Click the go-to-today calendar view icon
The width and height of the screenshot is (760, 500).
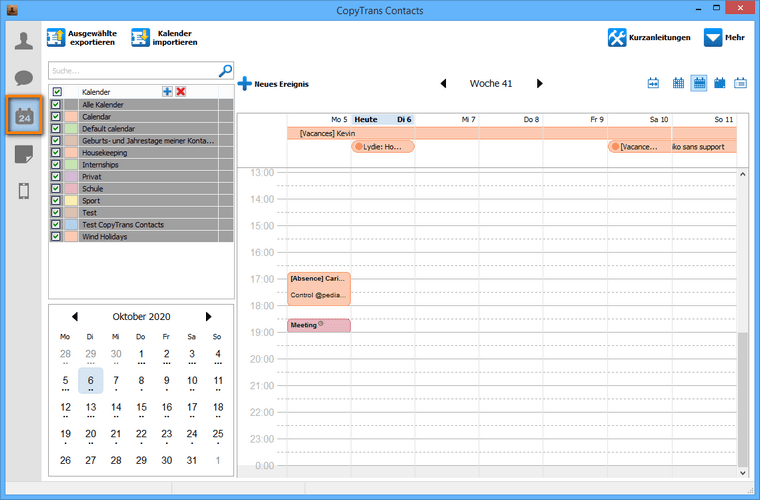coord(653,83)
